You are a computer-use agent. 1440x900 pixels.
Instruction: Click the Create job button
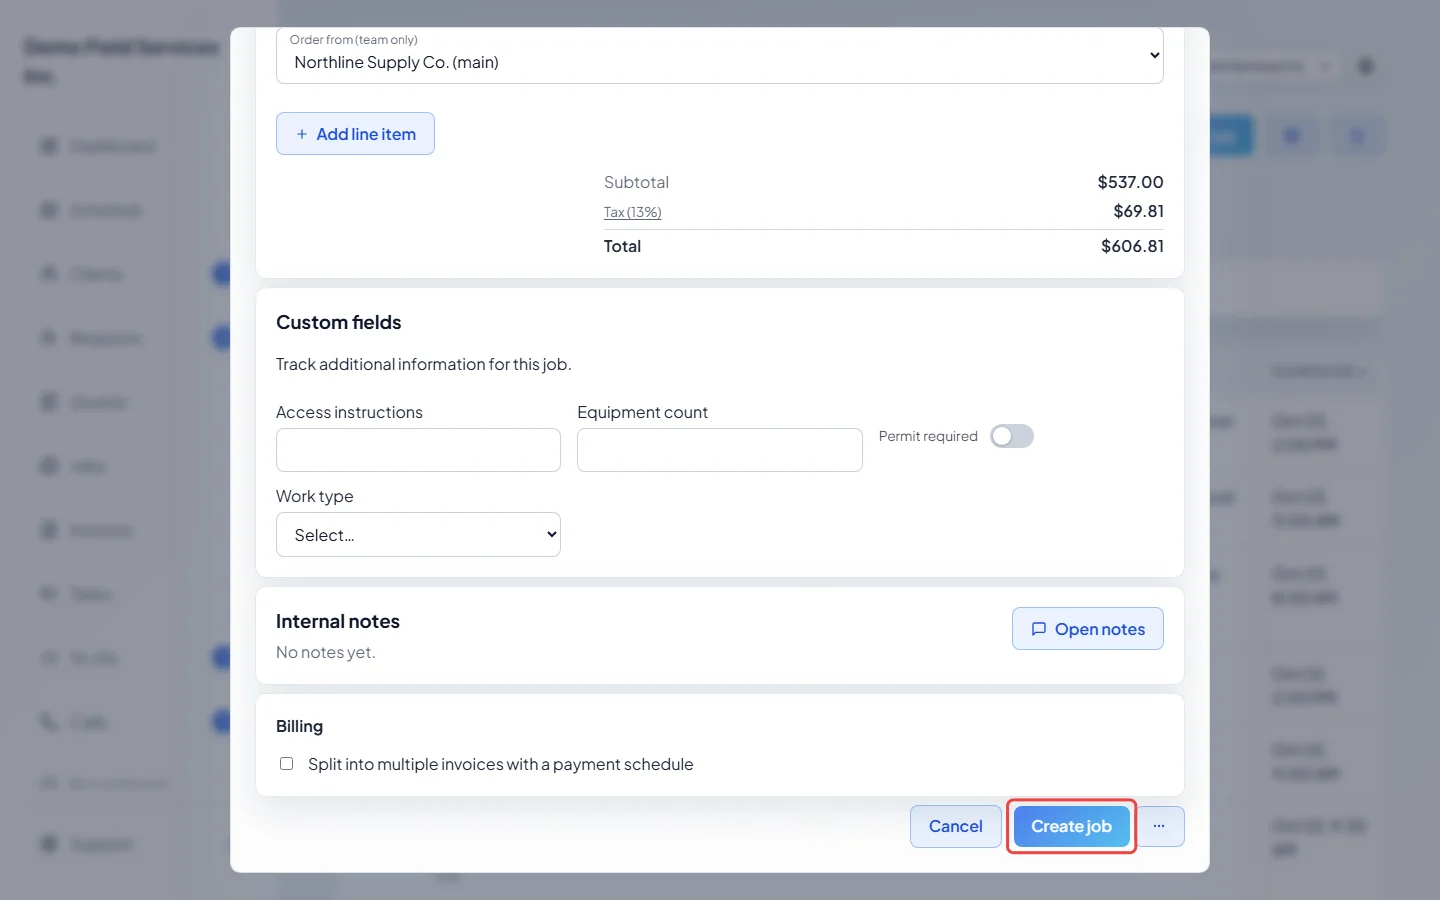(1072, 827)
